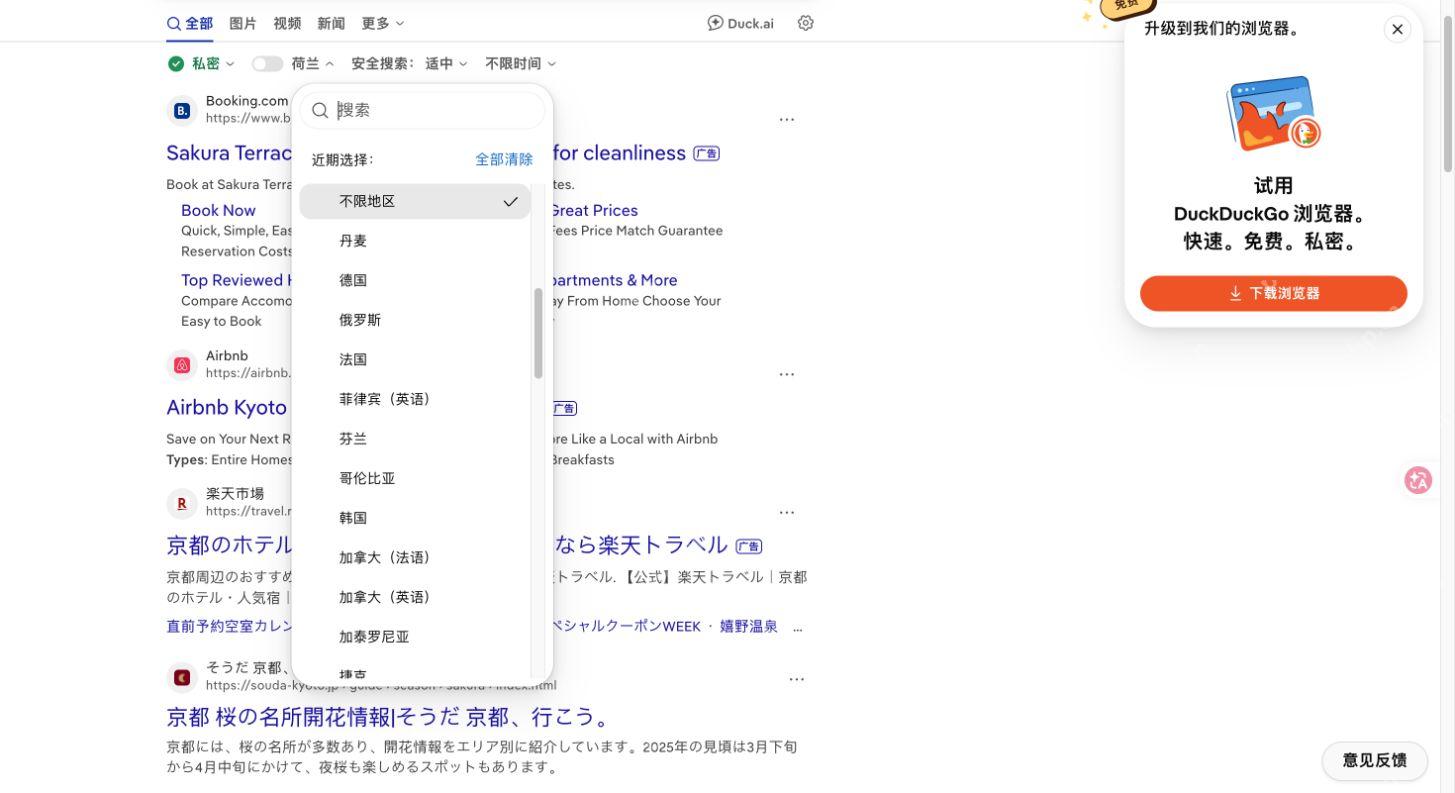Open the 嬉野温泉 sitelink

[749, 626]
